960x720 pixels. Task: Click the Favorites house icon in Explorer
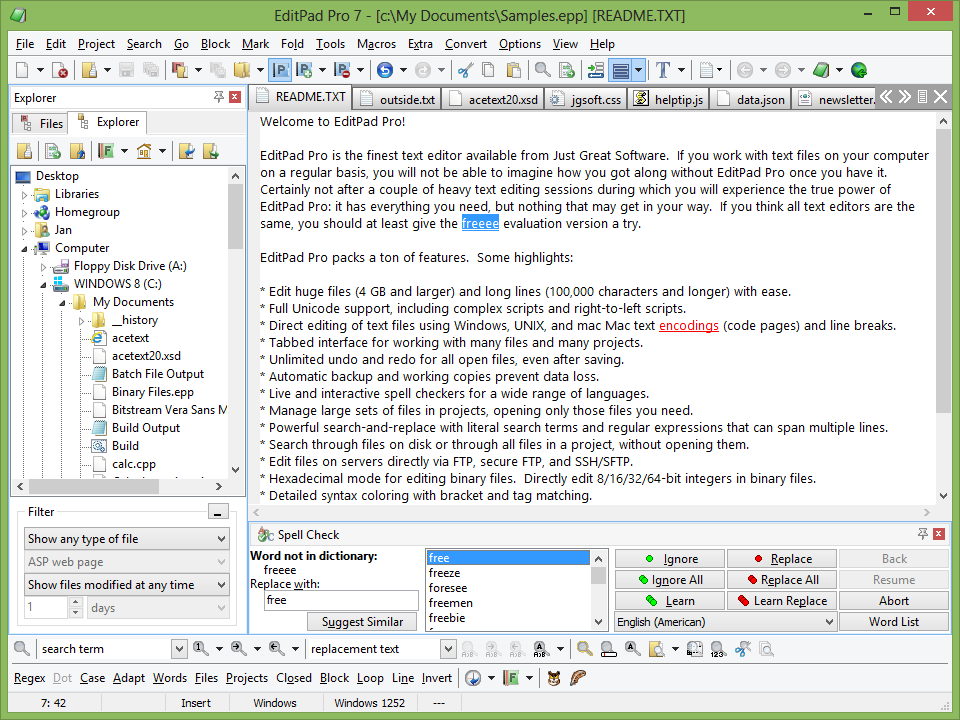tap(144, 151)
